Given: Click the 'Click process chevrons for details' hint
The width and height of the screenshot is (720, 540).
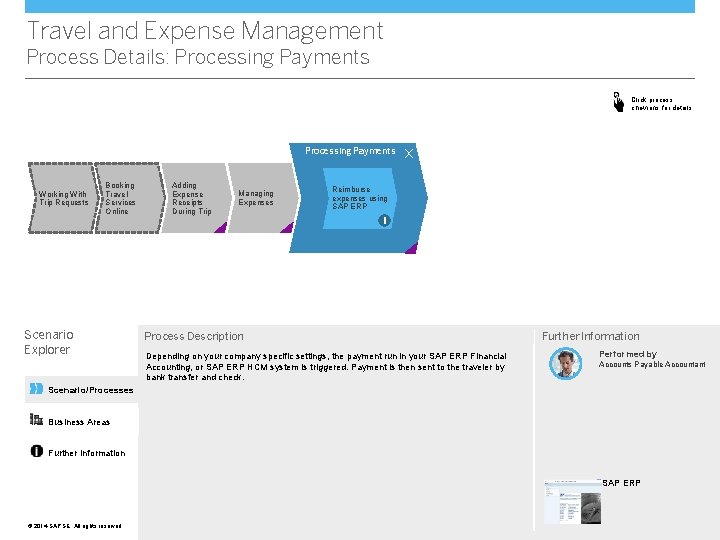Looking at the screenshot, I should [x=661, y=104].
